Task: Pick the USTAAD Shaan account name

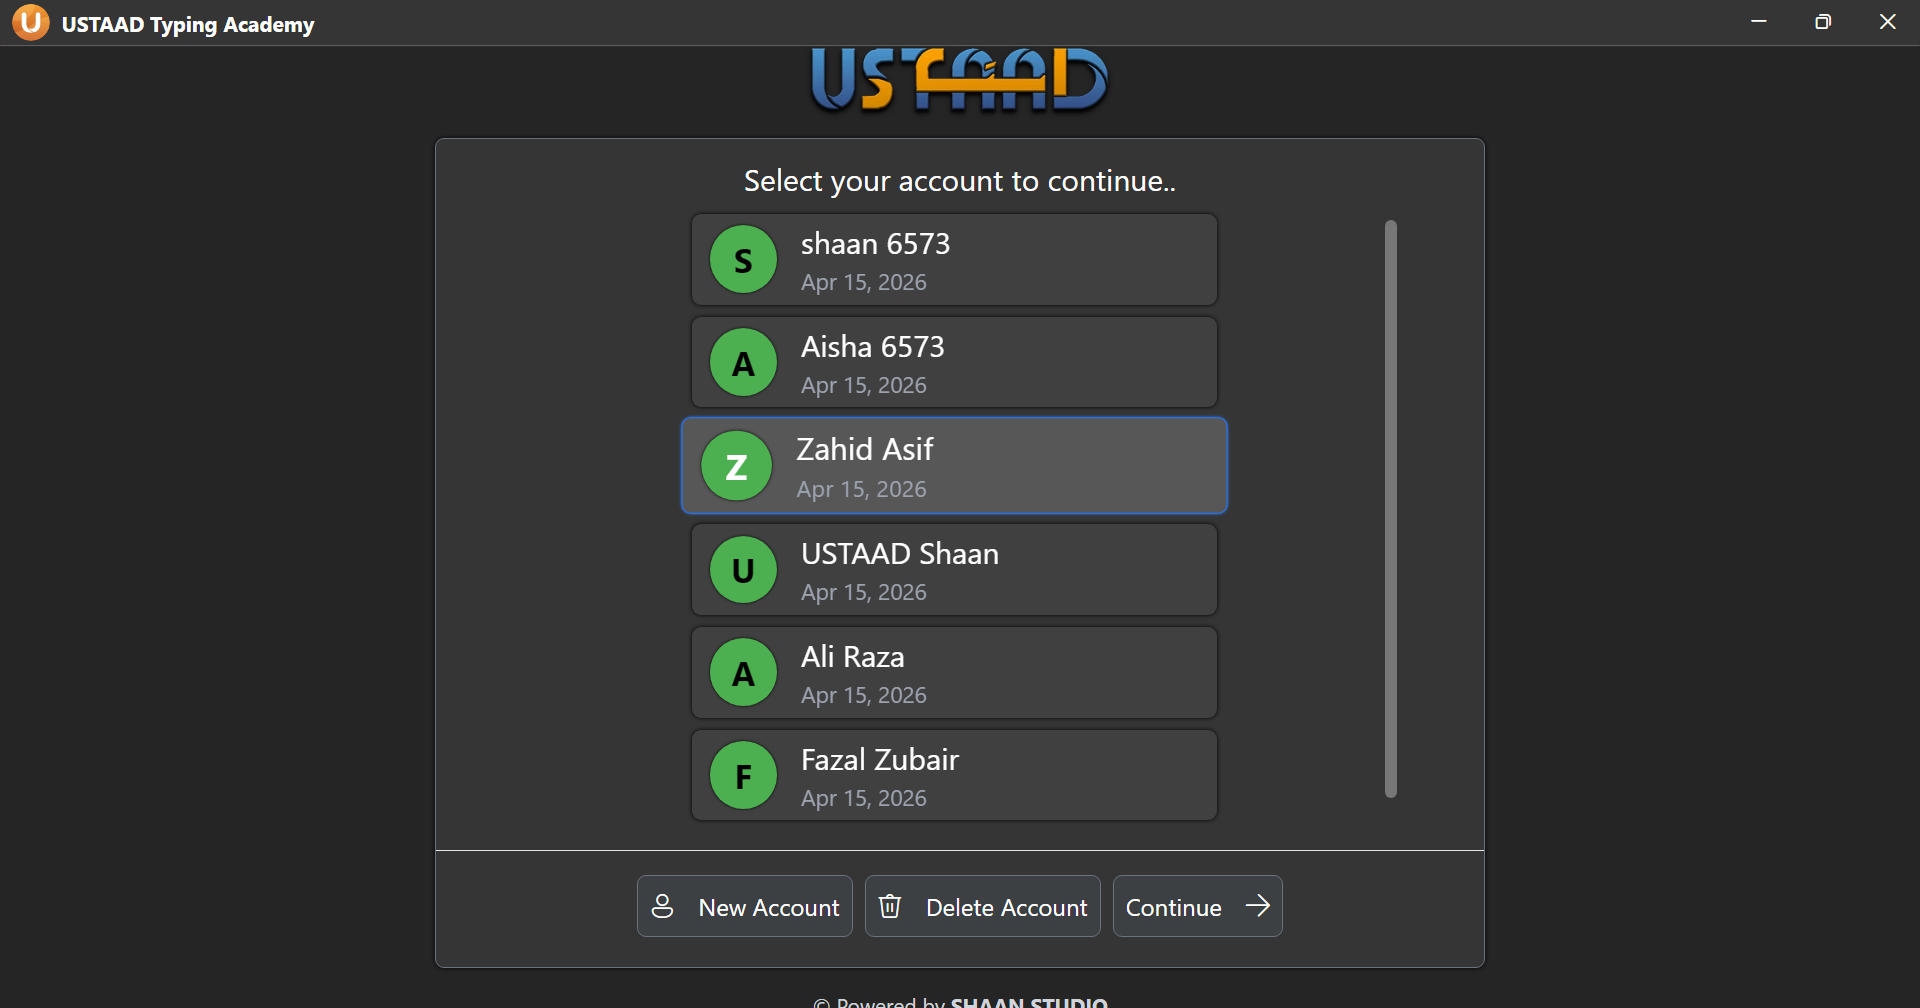Action: tap(899, 554)
